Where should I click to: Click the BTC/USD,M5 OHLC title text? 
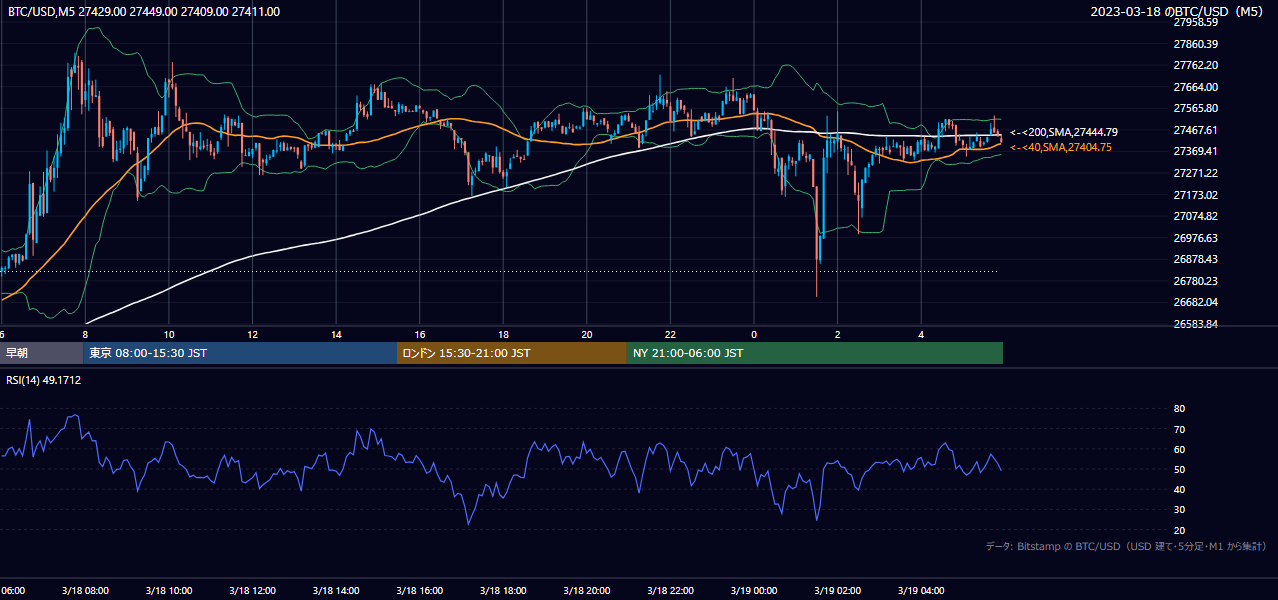click(x=144, y=12)
